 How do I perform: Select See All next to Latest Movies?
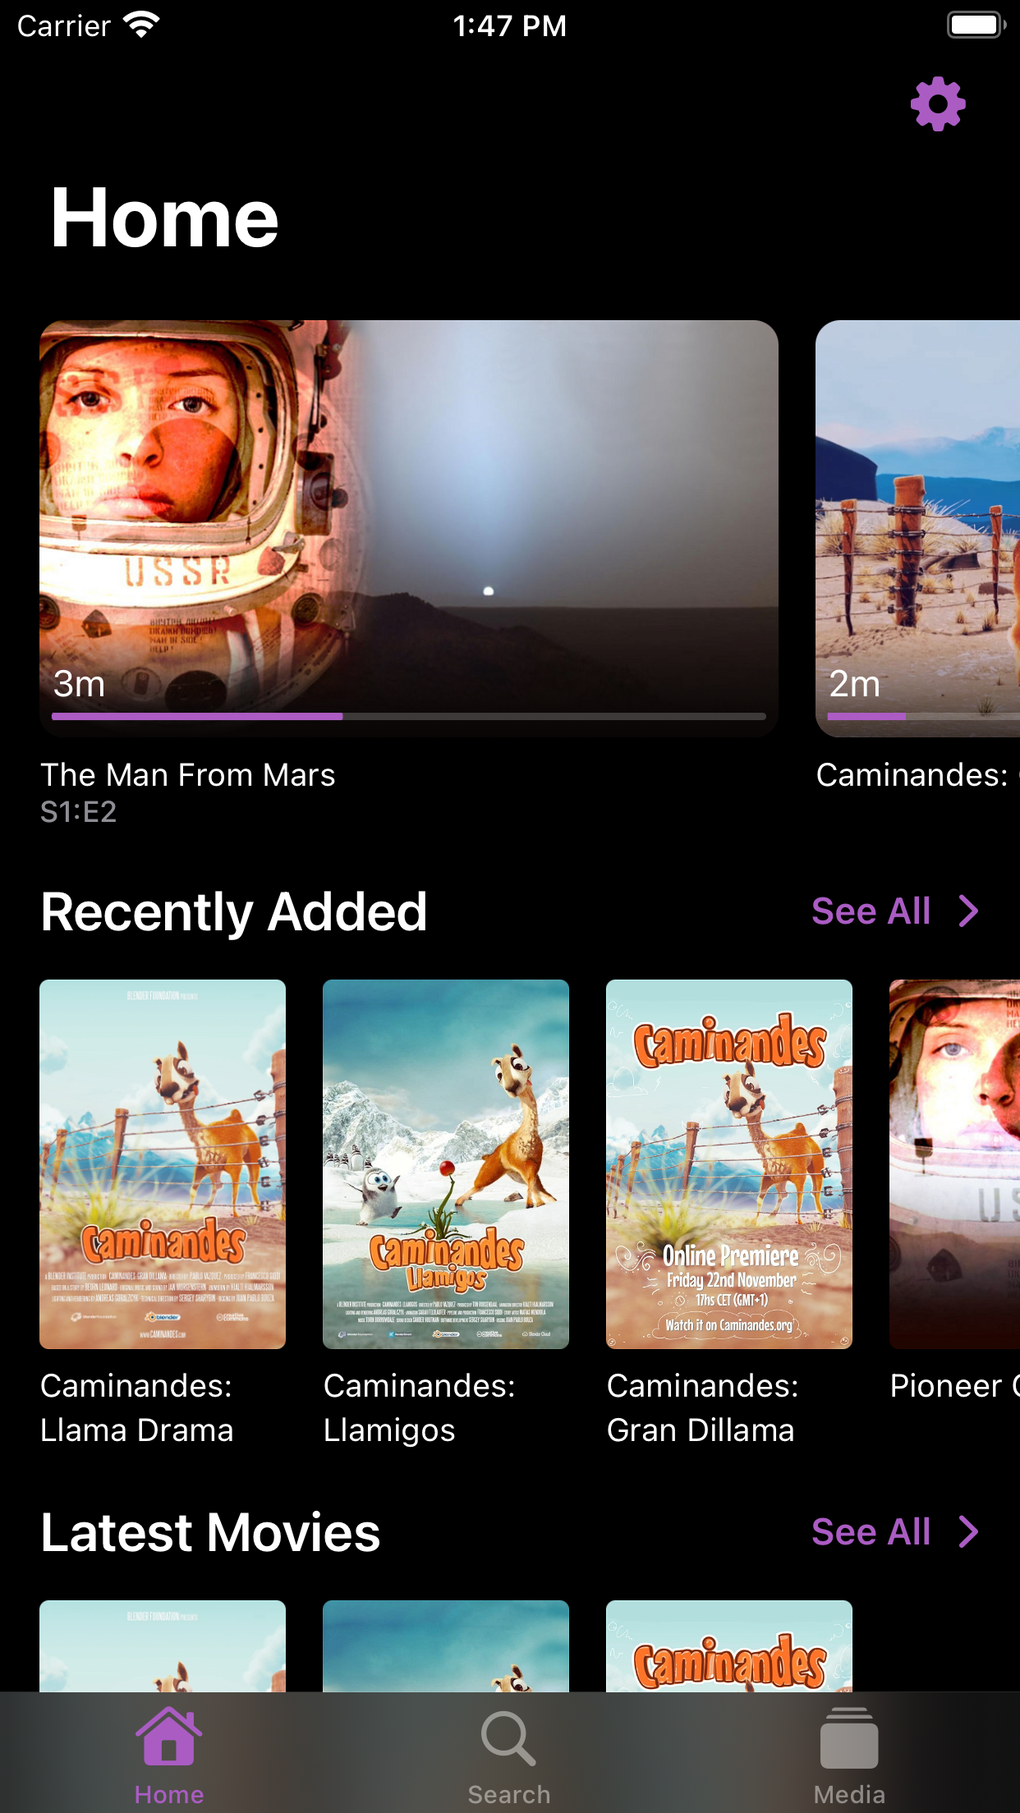(871, 1532)
